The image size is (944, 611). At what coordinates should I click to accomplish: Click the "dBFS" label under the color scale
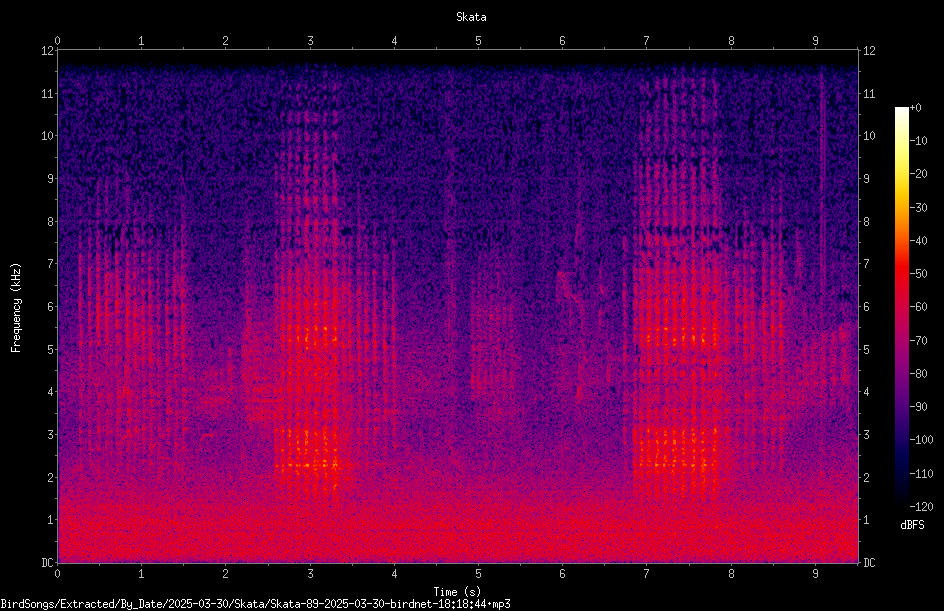coord(912,525)
